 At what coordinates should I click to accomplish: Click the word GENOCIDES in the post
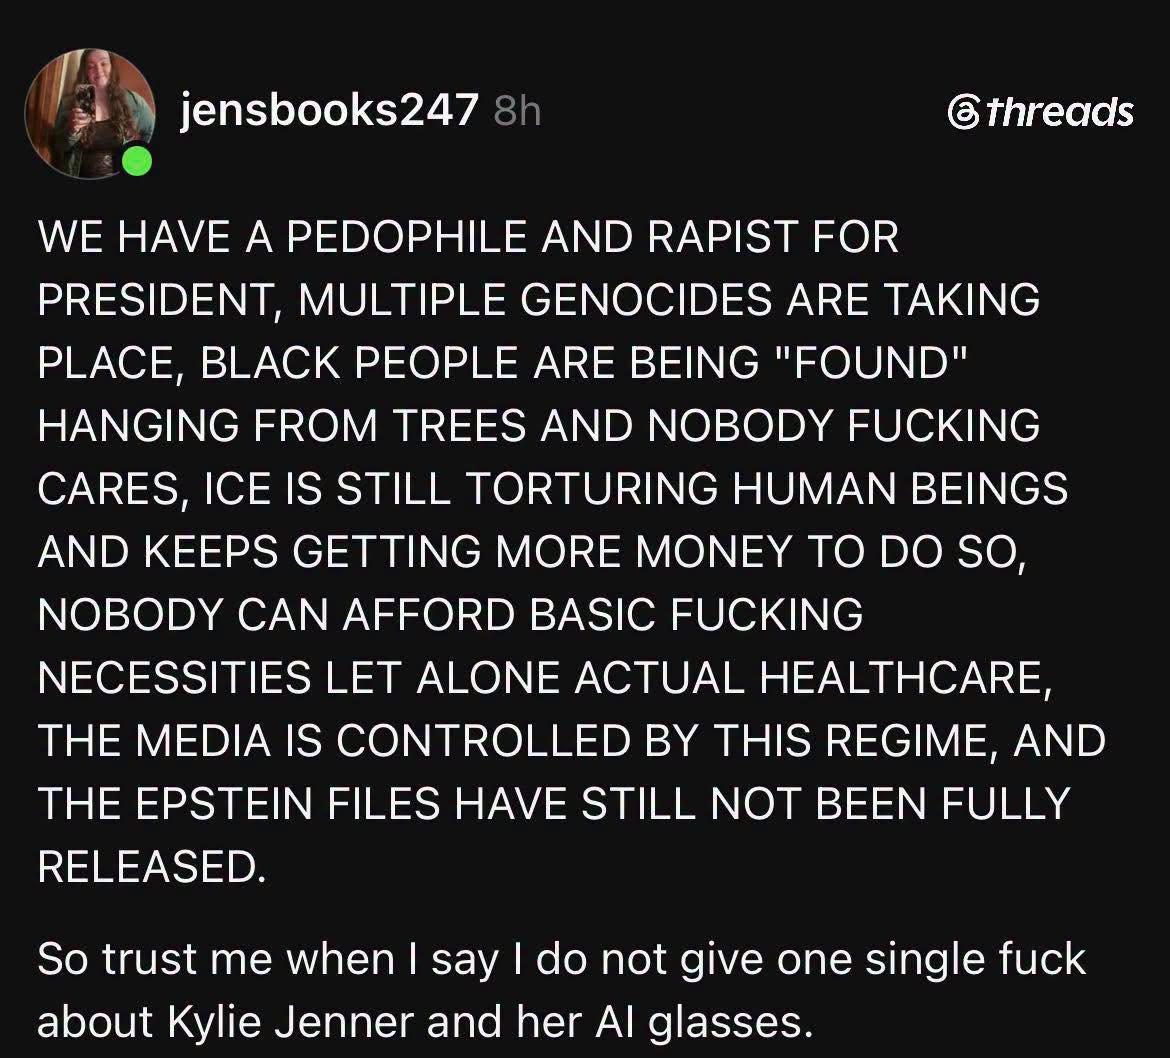(x=645, y=300)
